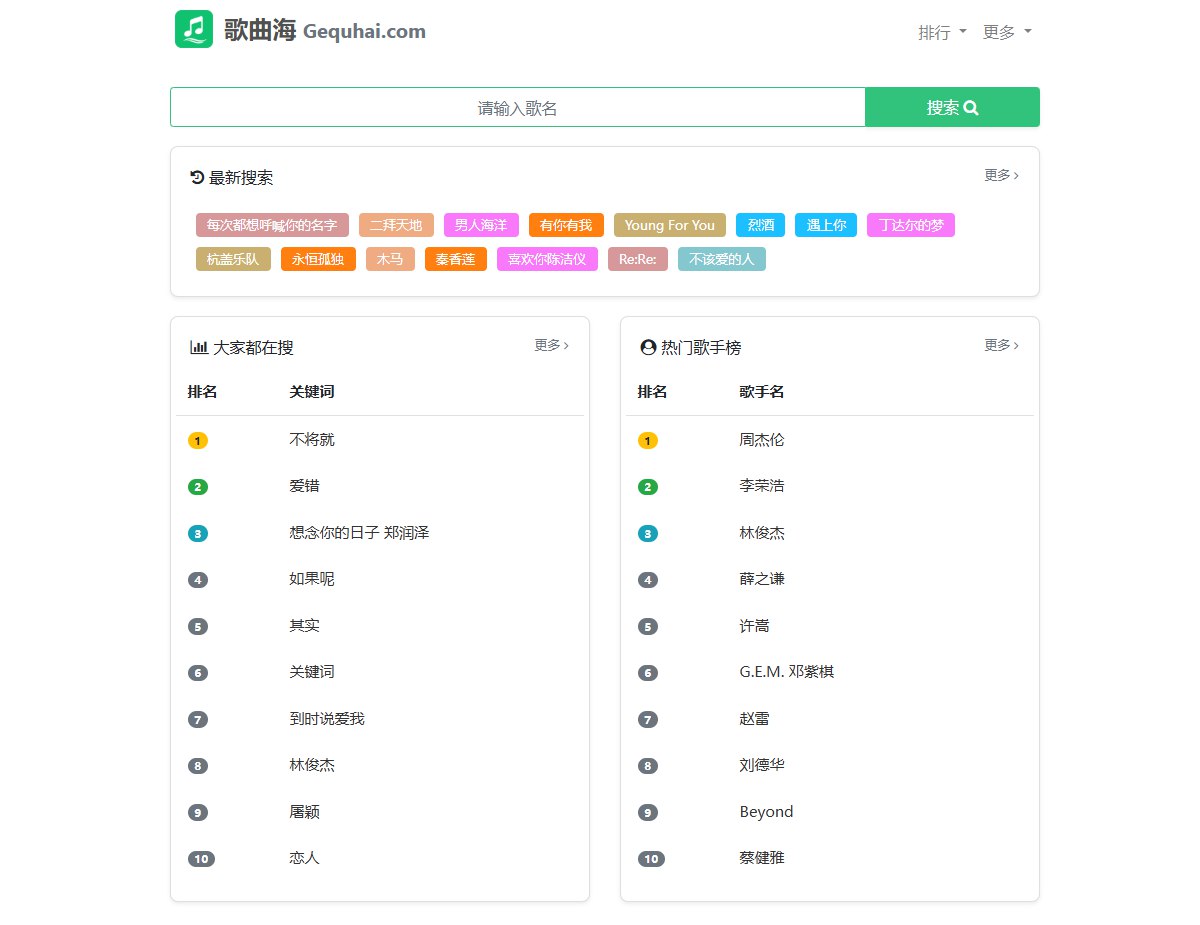Expand 更多 in the 热门歌手榜 panel

click(1001, 345)
